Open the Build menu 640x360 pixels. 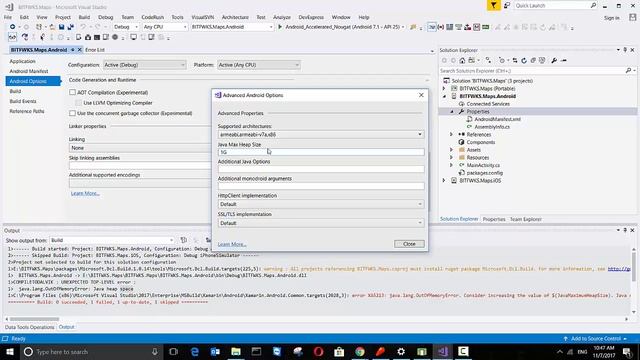click(x=84, y=17)
